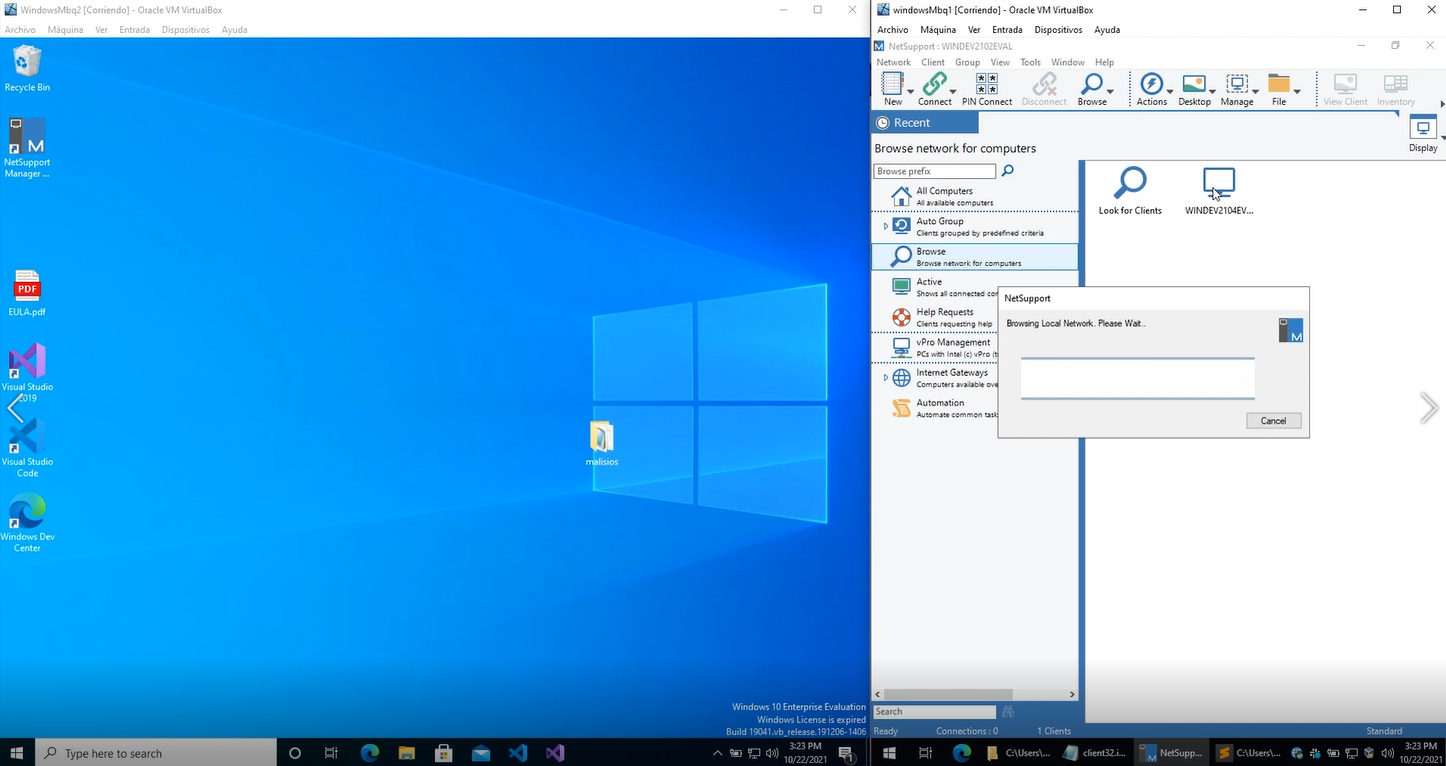
Task: Open the Tools menu in NetSupport
Action: click(x=1030, y=62)
